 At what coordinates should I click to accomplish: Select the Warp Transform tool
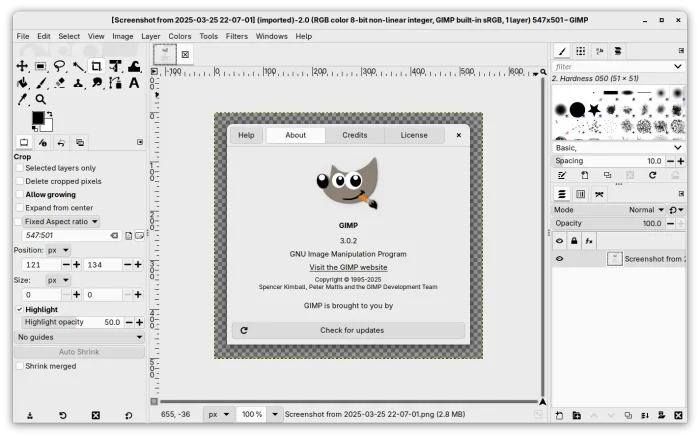point(134,67)
